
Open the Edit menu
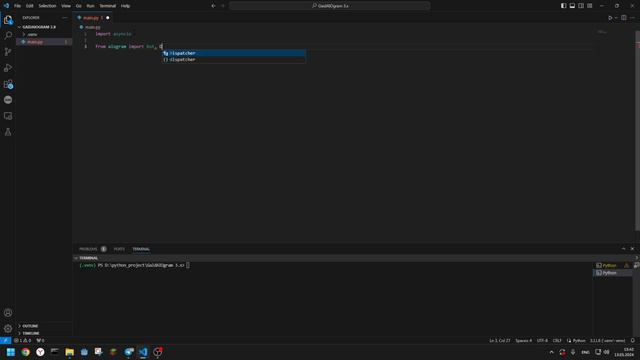(x=29, y=6)
